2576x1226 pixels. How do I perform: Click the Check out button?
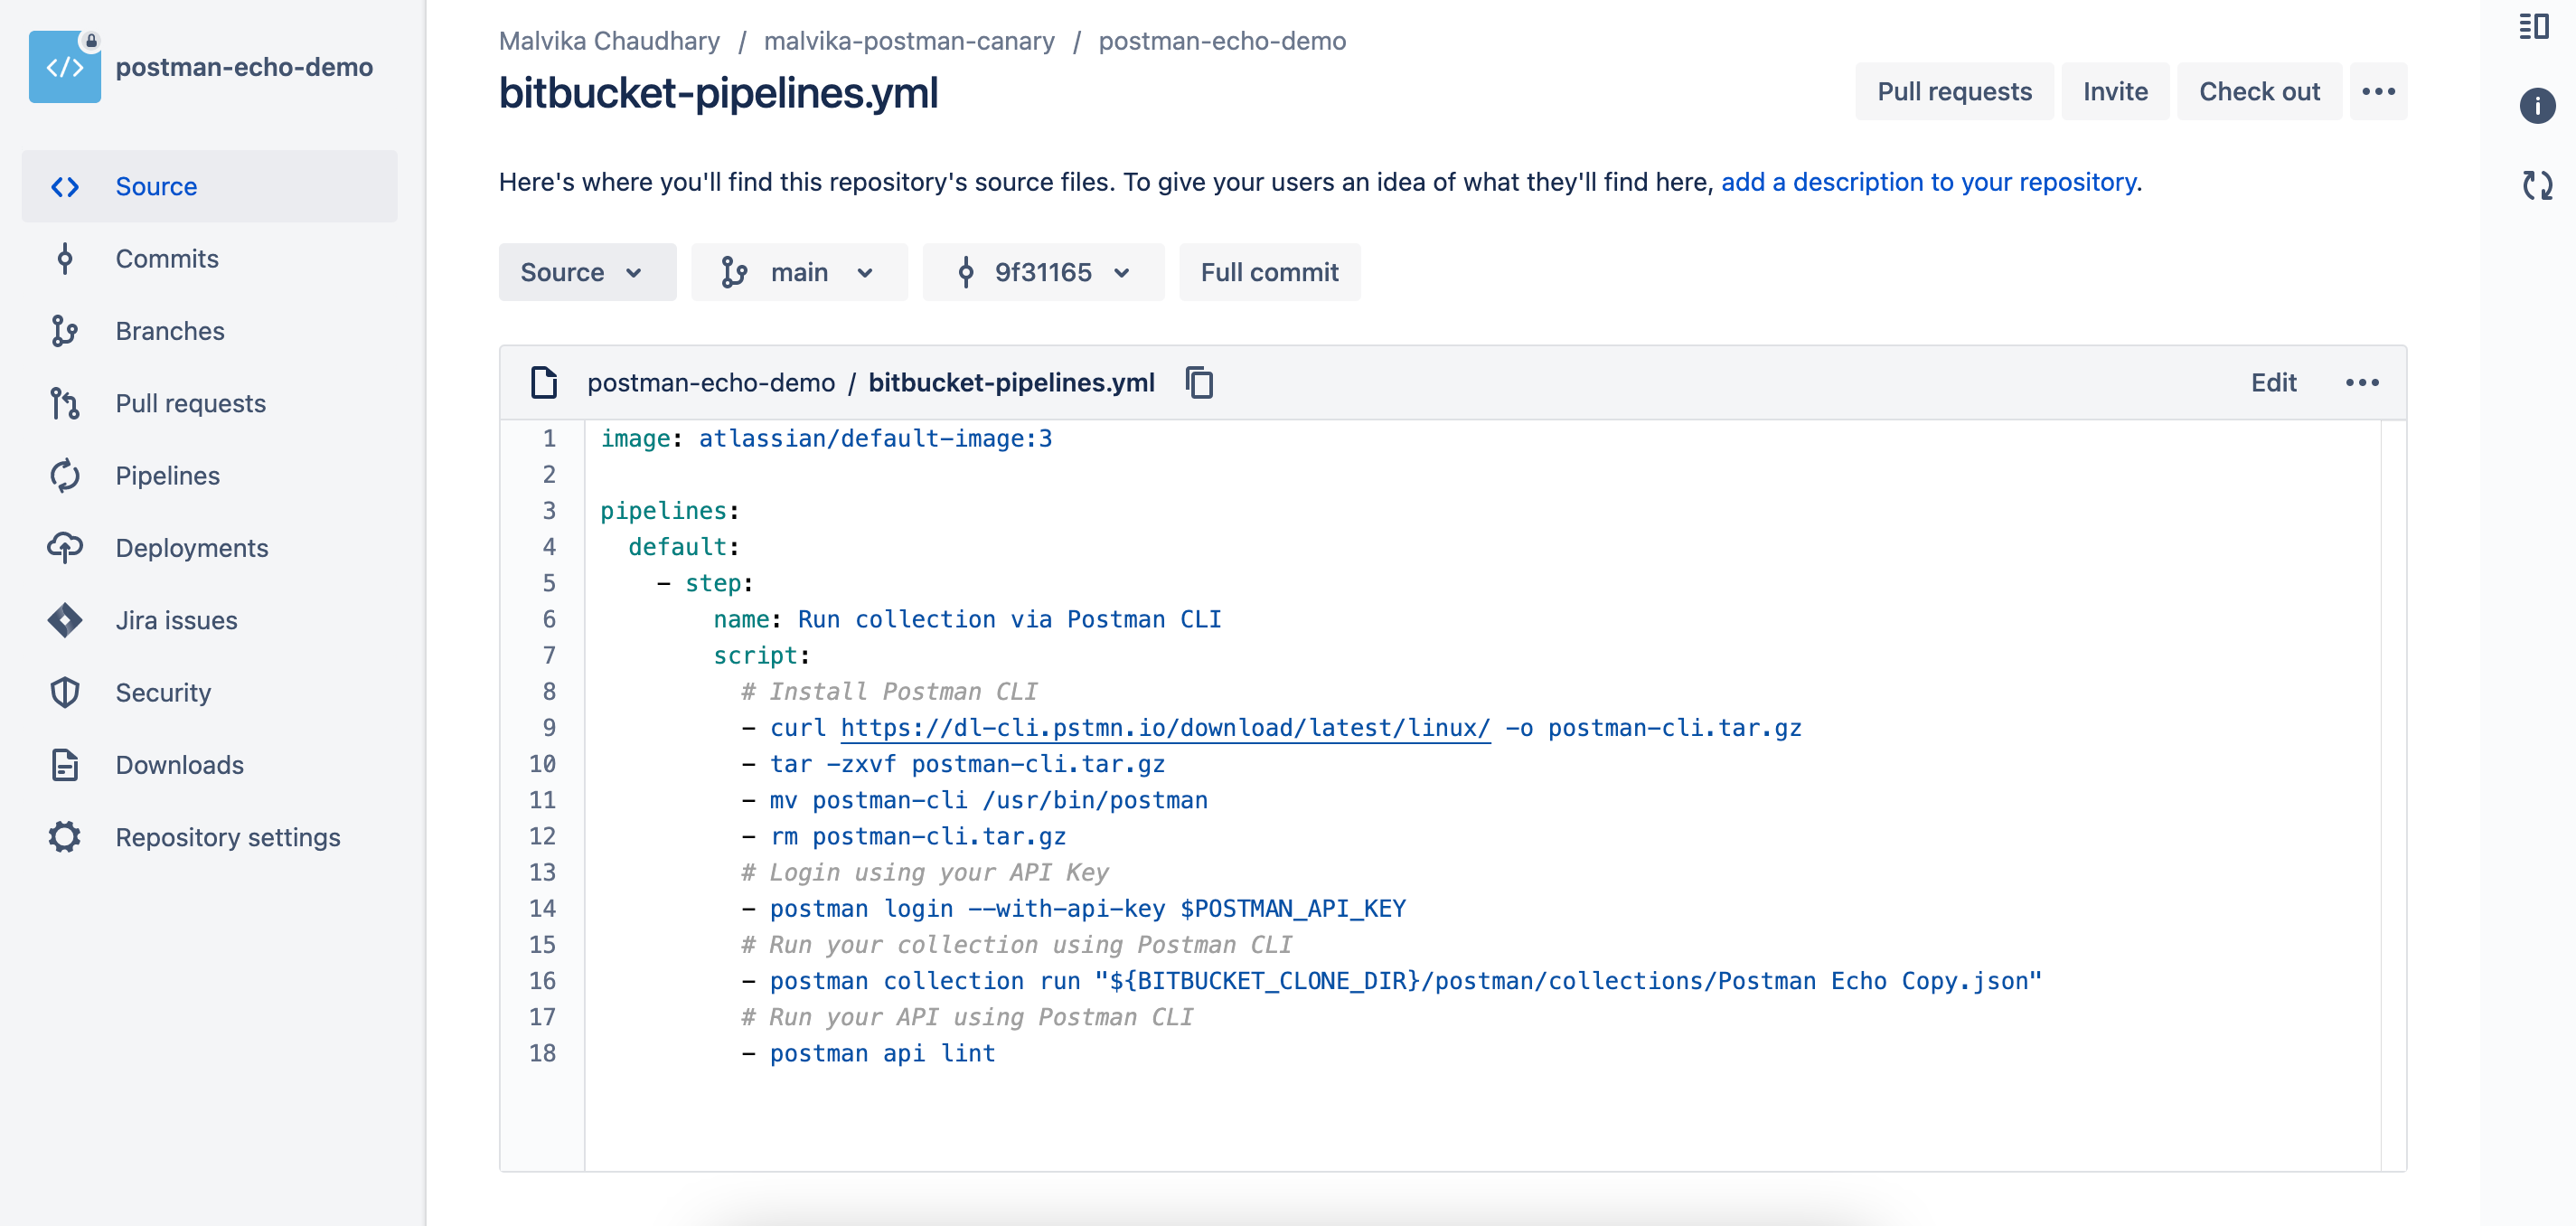click(2259, 92)
